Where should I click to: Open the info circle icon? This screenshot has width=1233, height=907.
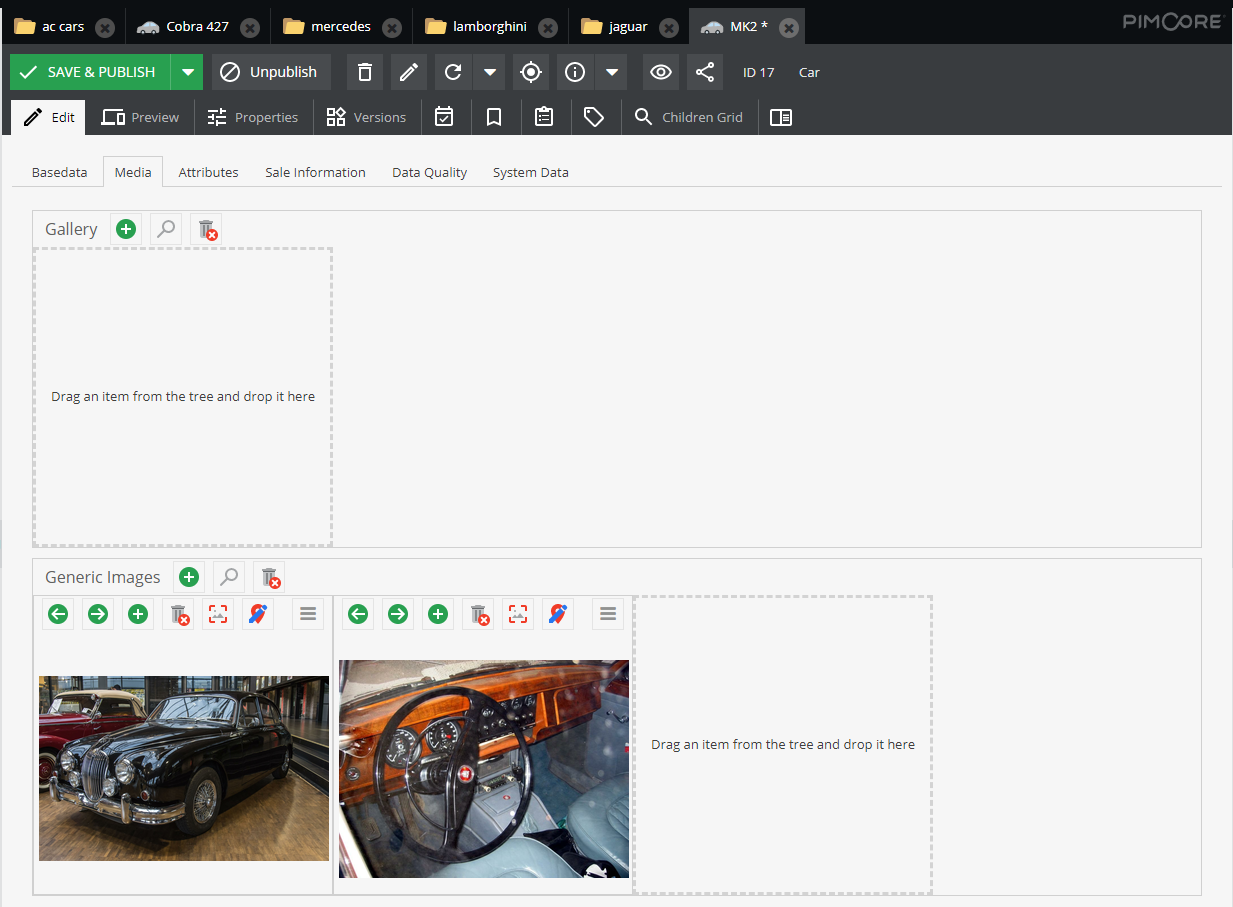click(575, 72)
